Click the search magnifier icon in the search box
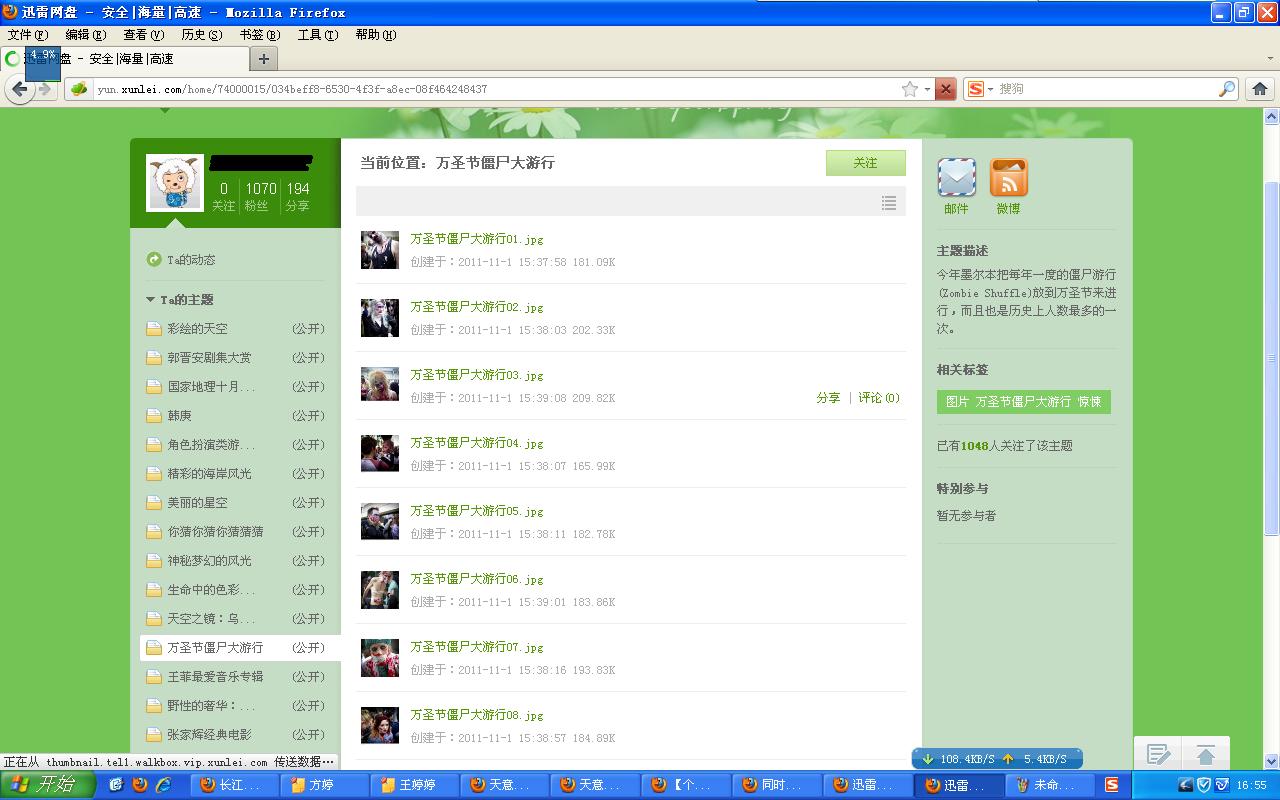Screen dimensions: 1280x800 1227,89
